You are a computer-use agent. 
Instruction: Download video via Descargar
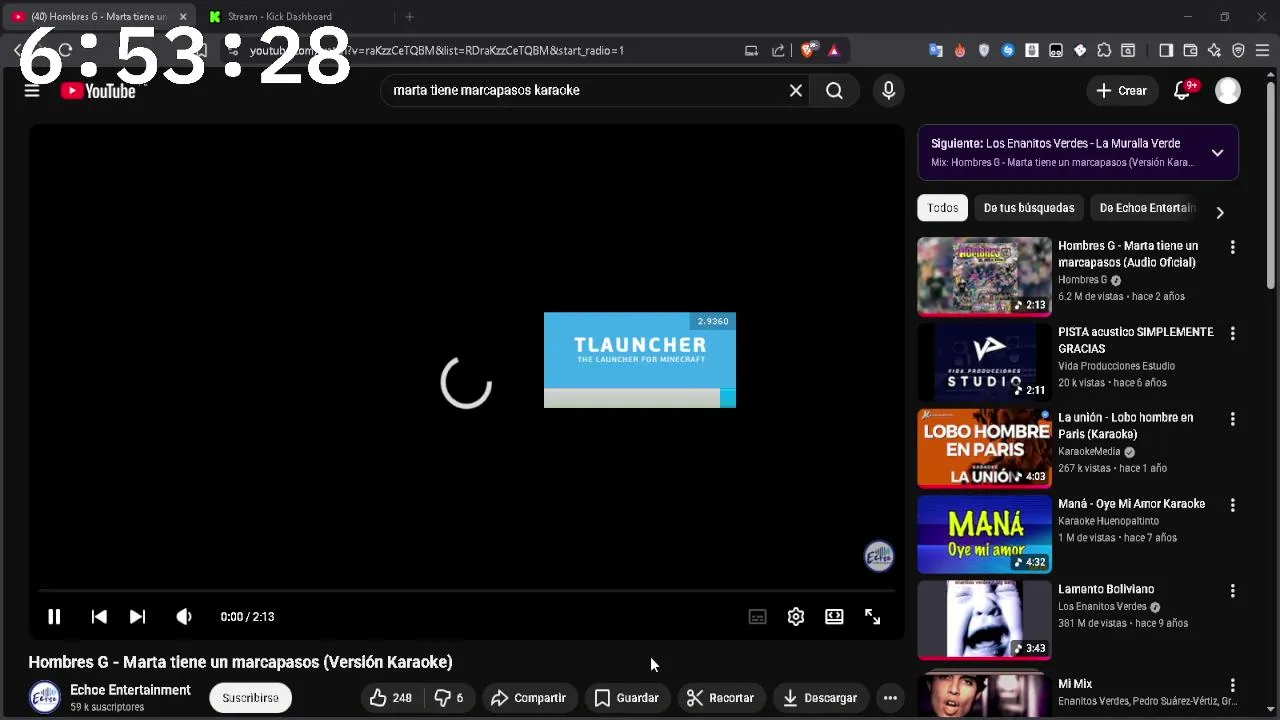pos(819,698)
